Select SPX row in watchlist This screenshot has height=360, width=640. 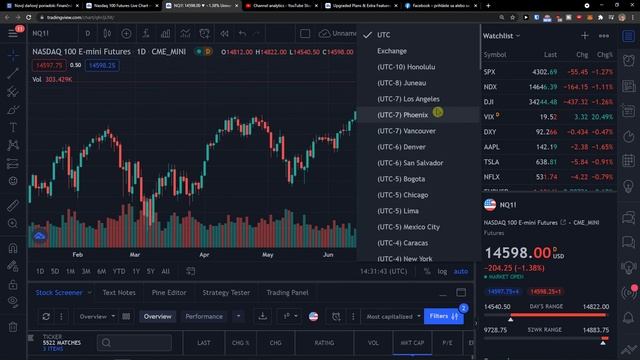coord(548,72)
